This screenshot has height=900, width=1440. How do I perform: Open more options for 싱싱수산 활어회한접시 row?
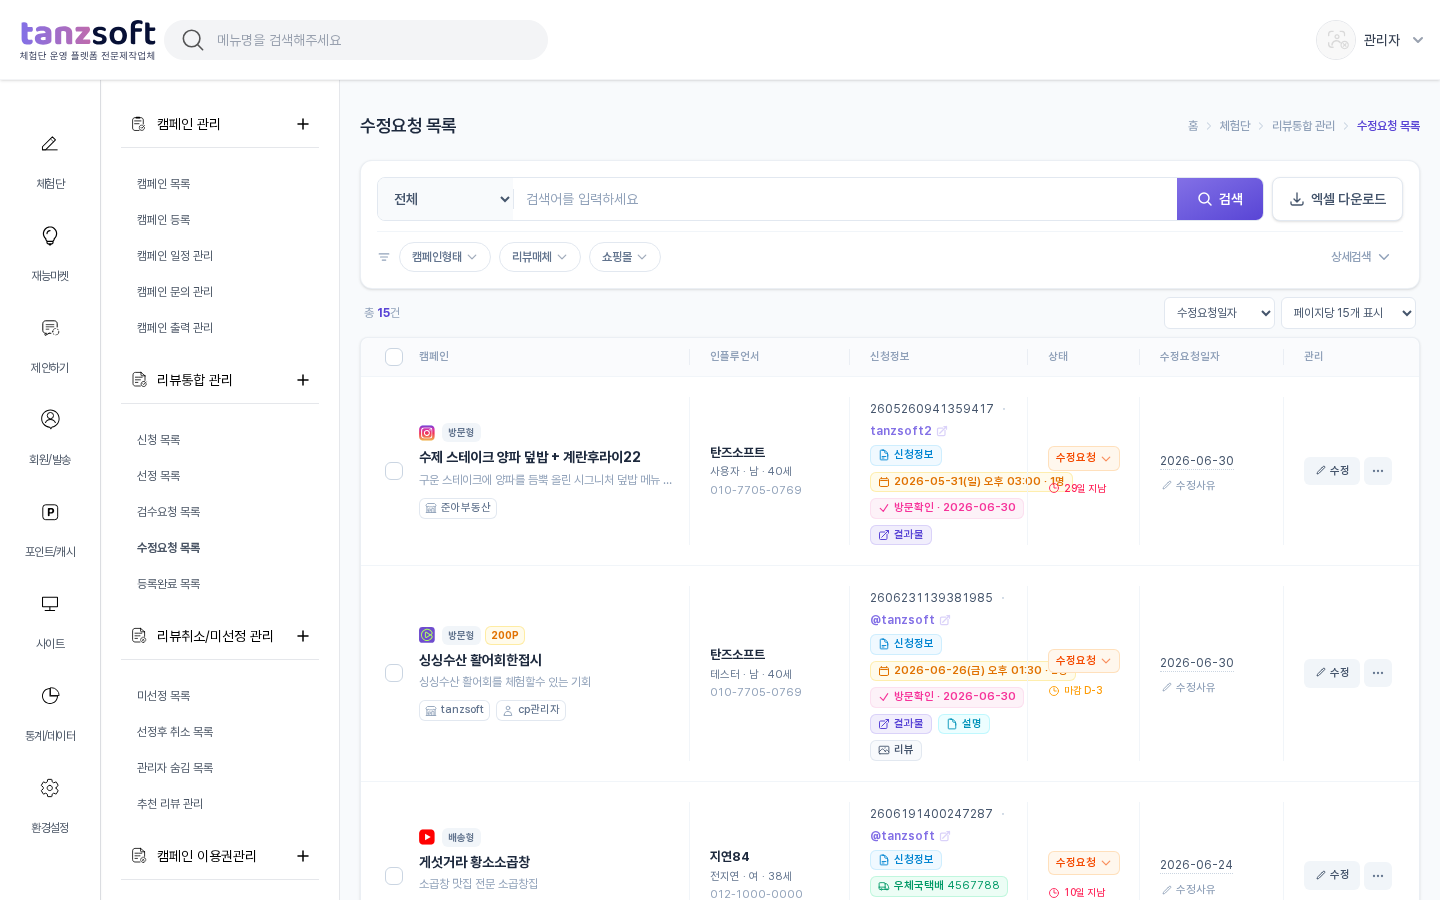tap(1378, 673)
